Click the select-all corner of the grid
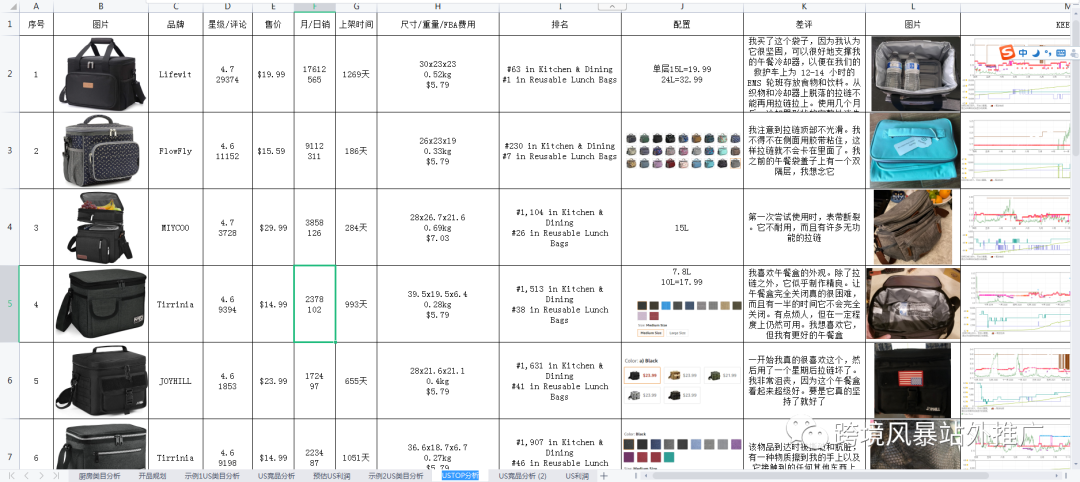The image size is (1080, 482). pyautogui.click(x=9, y=7)
